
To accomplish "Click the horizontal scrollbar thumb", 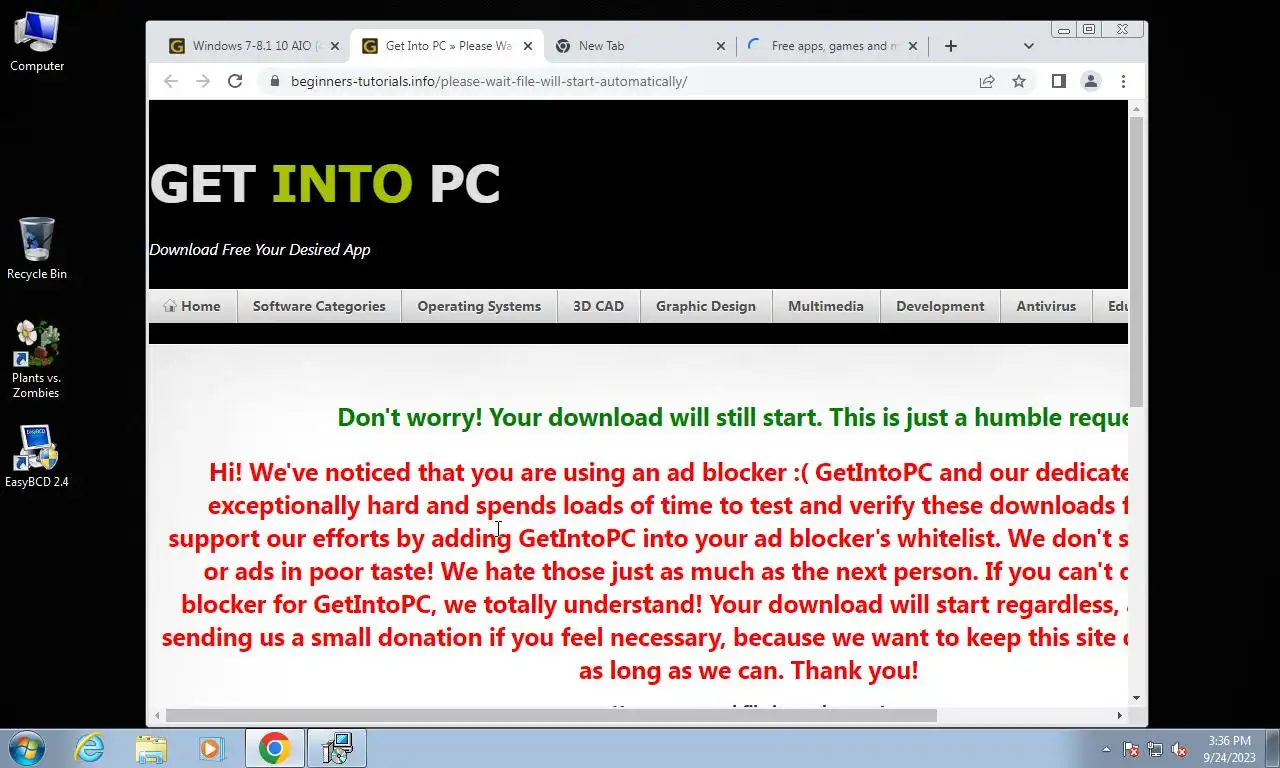I will pyautogui.click(x=551, y=715).
